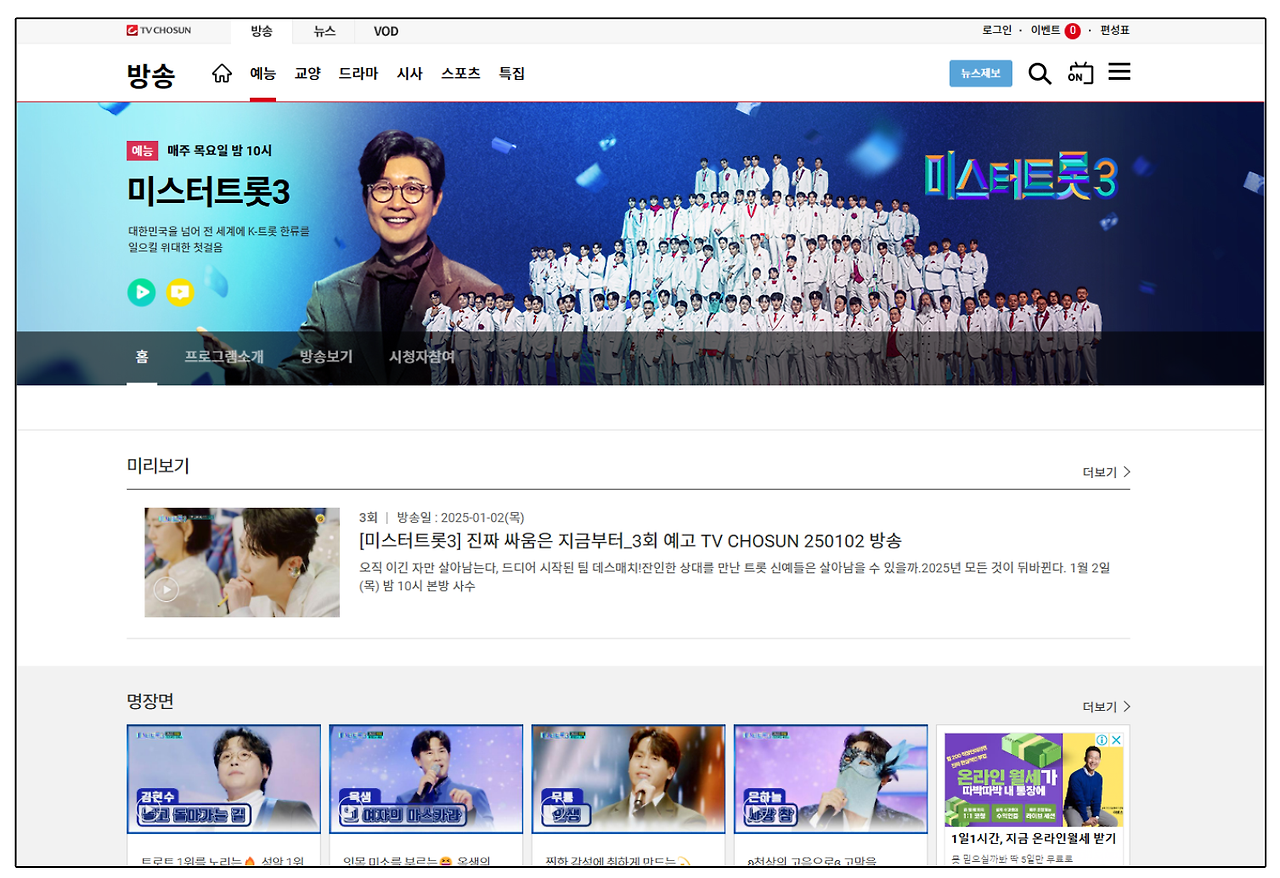
Task: Open the hamburger menu icon
Action: pos(1119,72)
